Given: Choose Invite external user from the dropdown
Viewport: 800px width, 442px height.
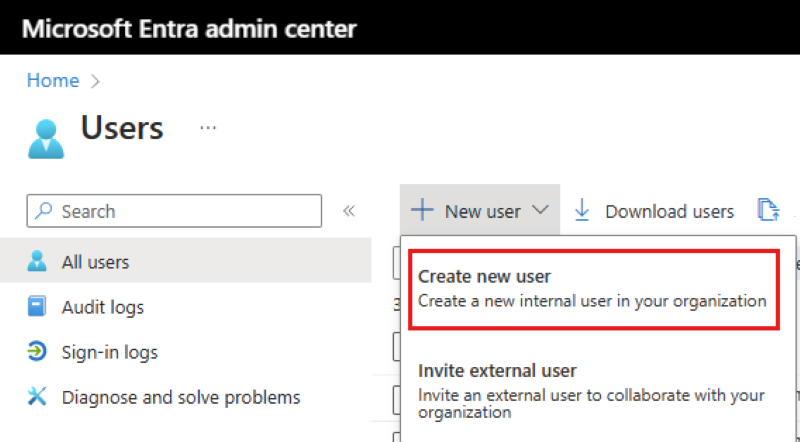Looking at the screenshot, I should coord(594,390).
